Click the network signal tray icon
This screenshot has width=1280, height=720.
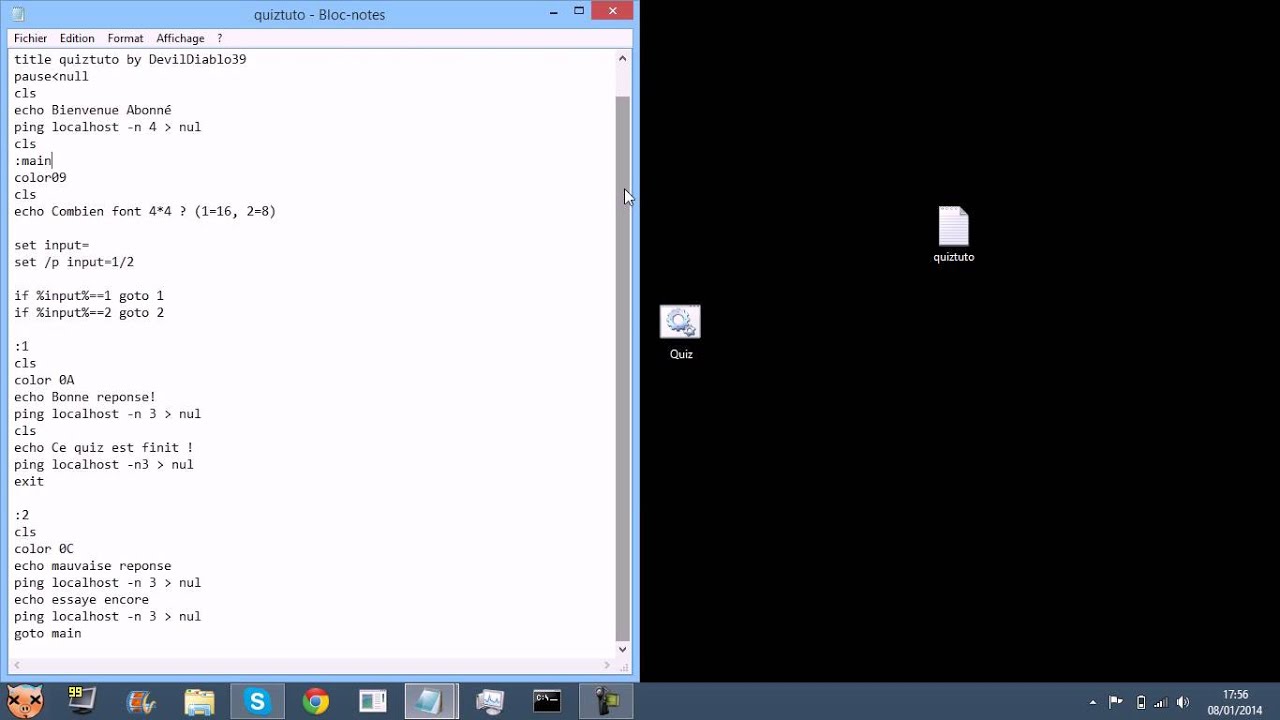point(1161,702)
